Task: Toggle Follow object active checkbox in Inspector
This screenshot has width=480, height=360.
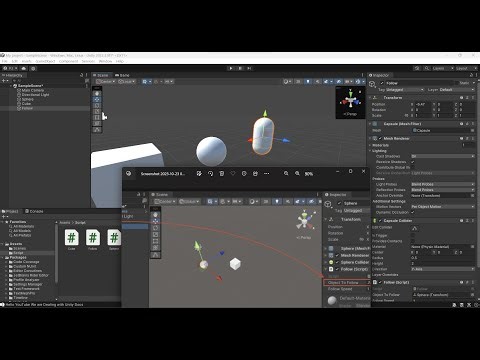Action: point(382,83)
